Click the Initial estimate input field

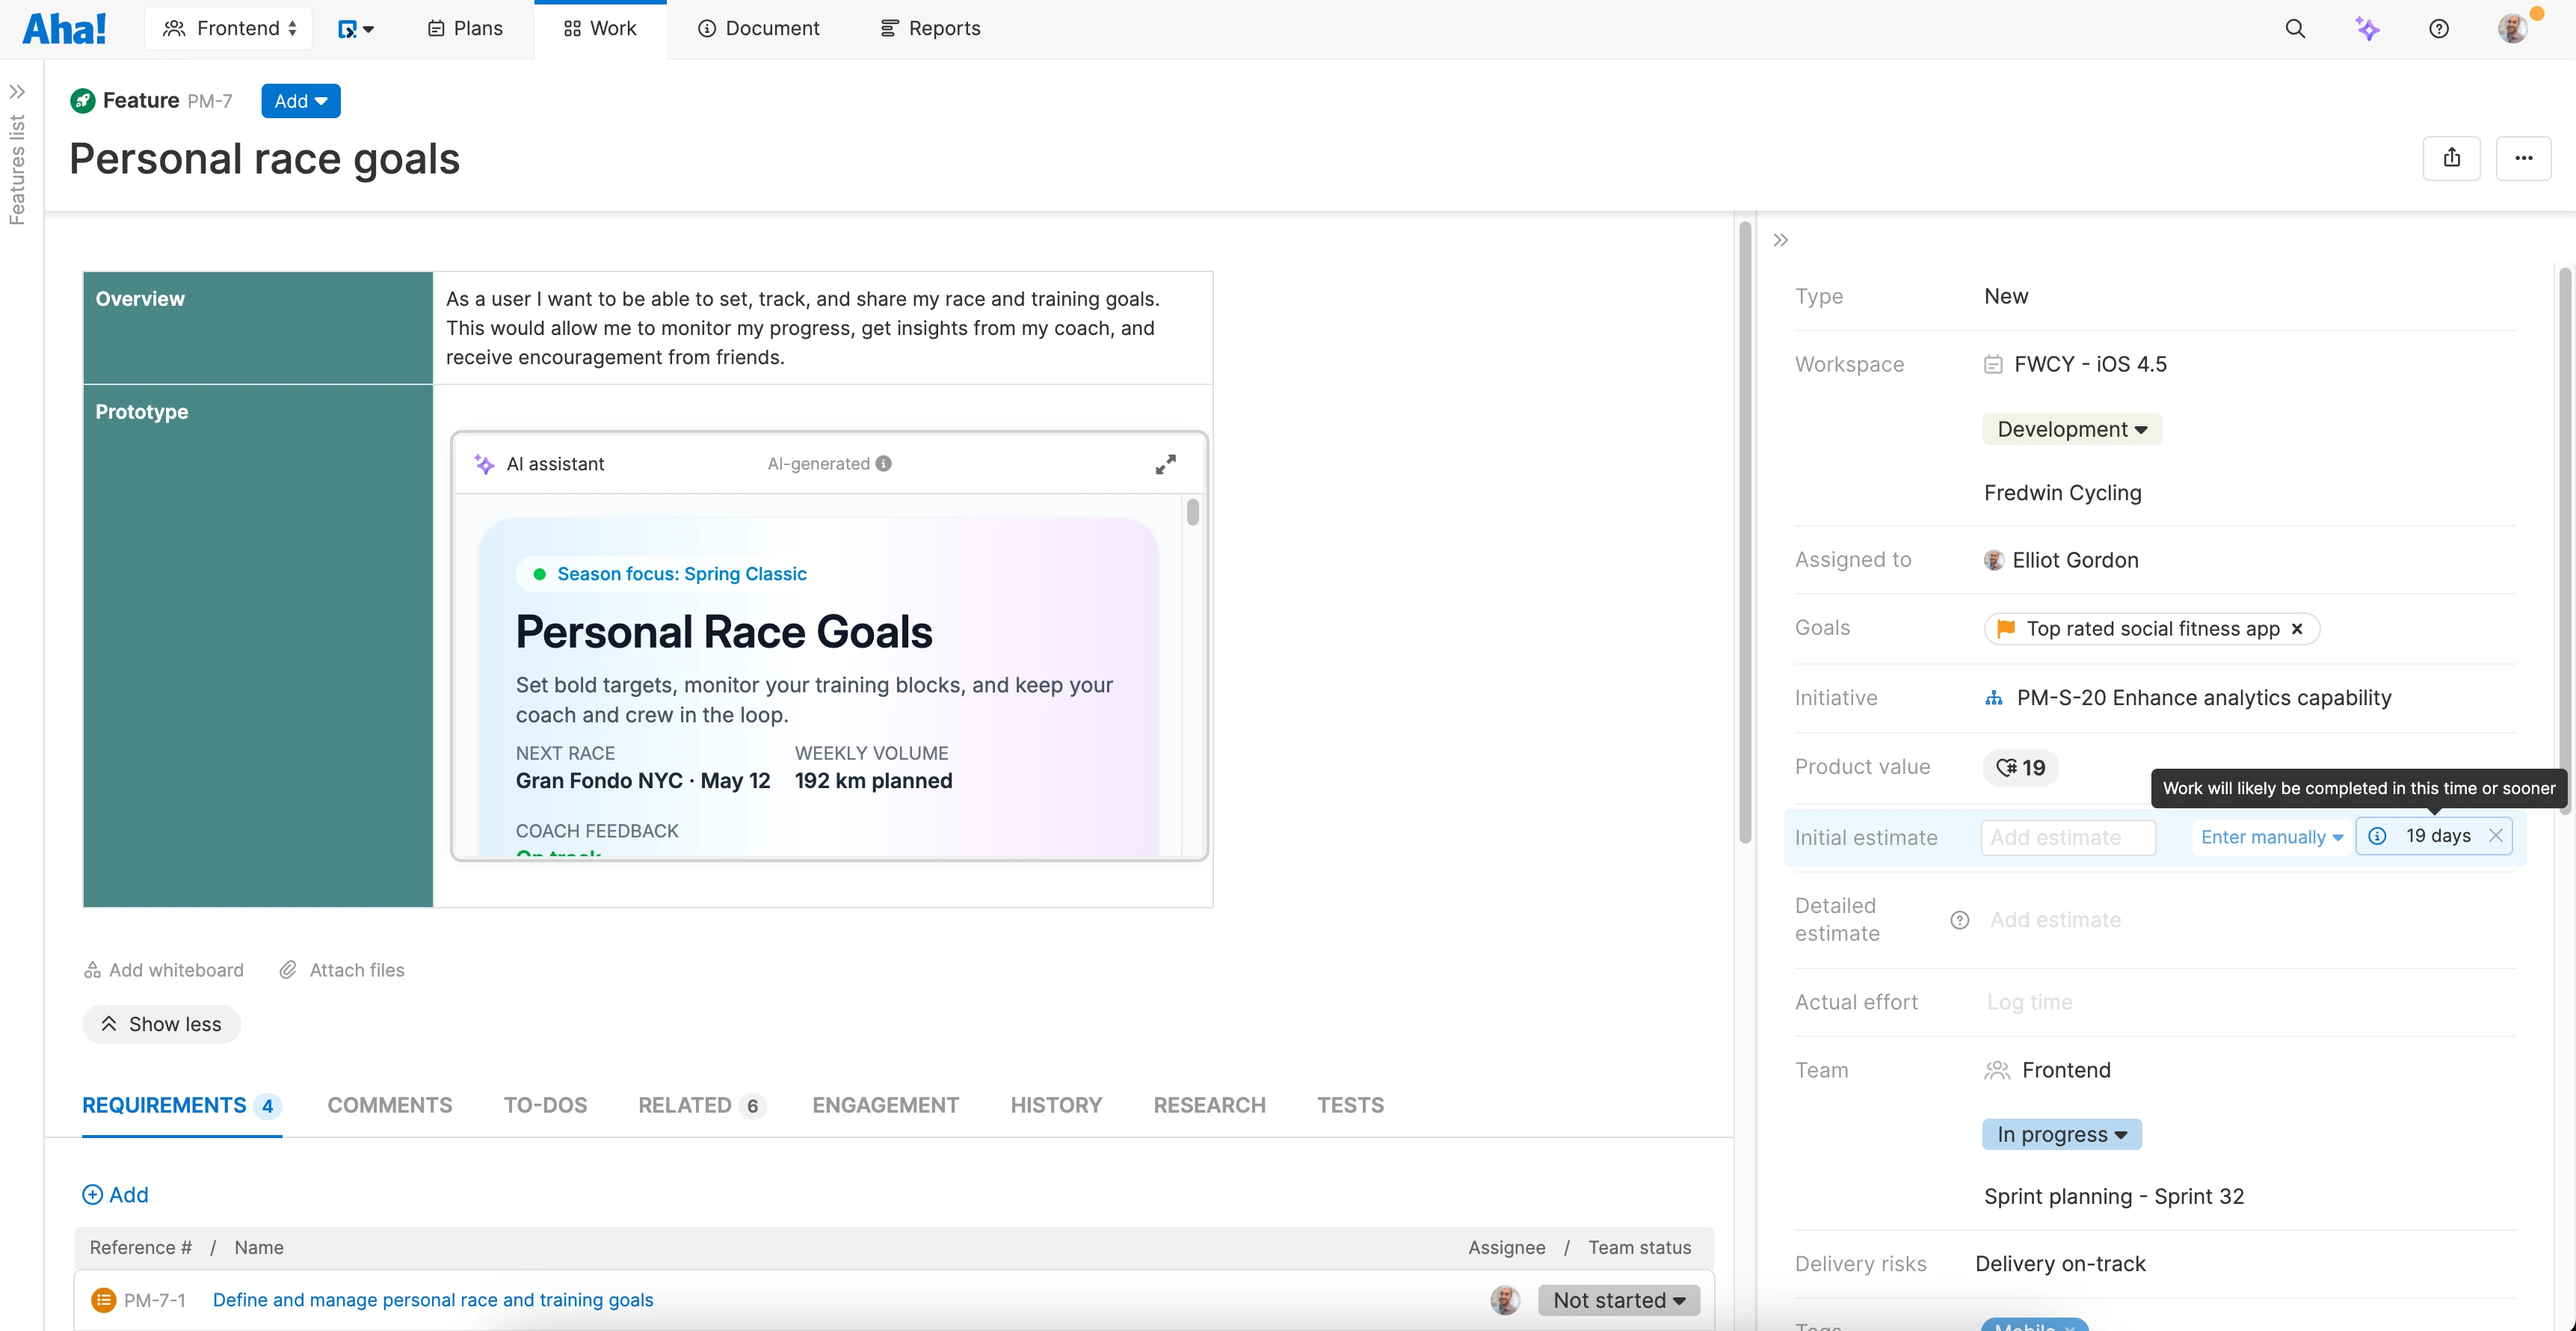point(2067,838)
